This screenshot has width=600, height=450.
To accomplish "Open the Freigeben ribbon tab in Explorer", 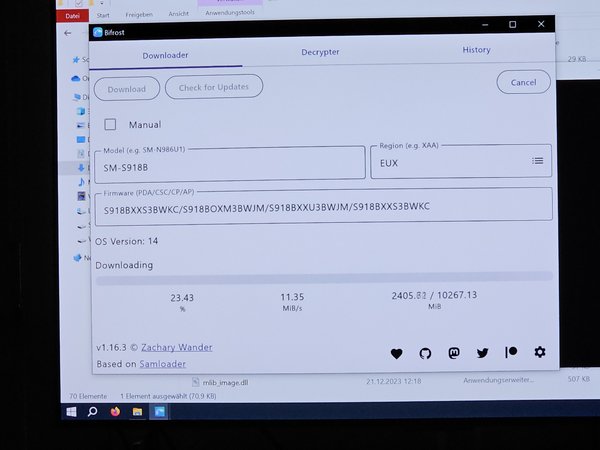I will [139, 15].
